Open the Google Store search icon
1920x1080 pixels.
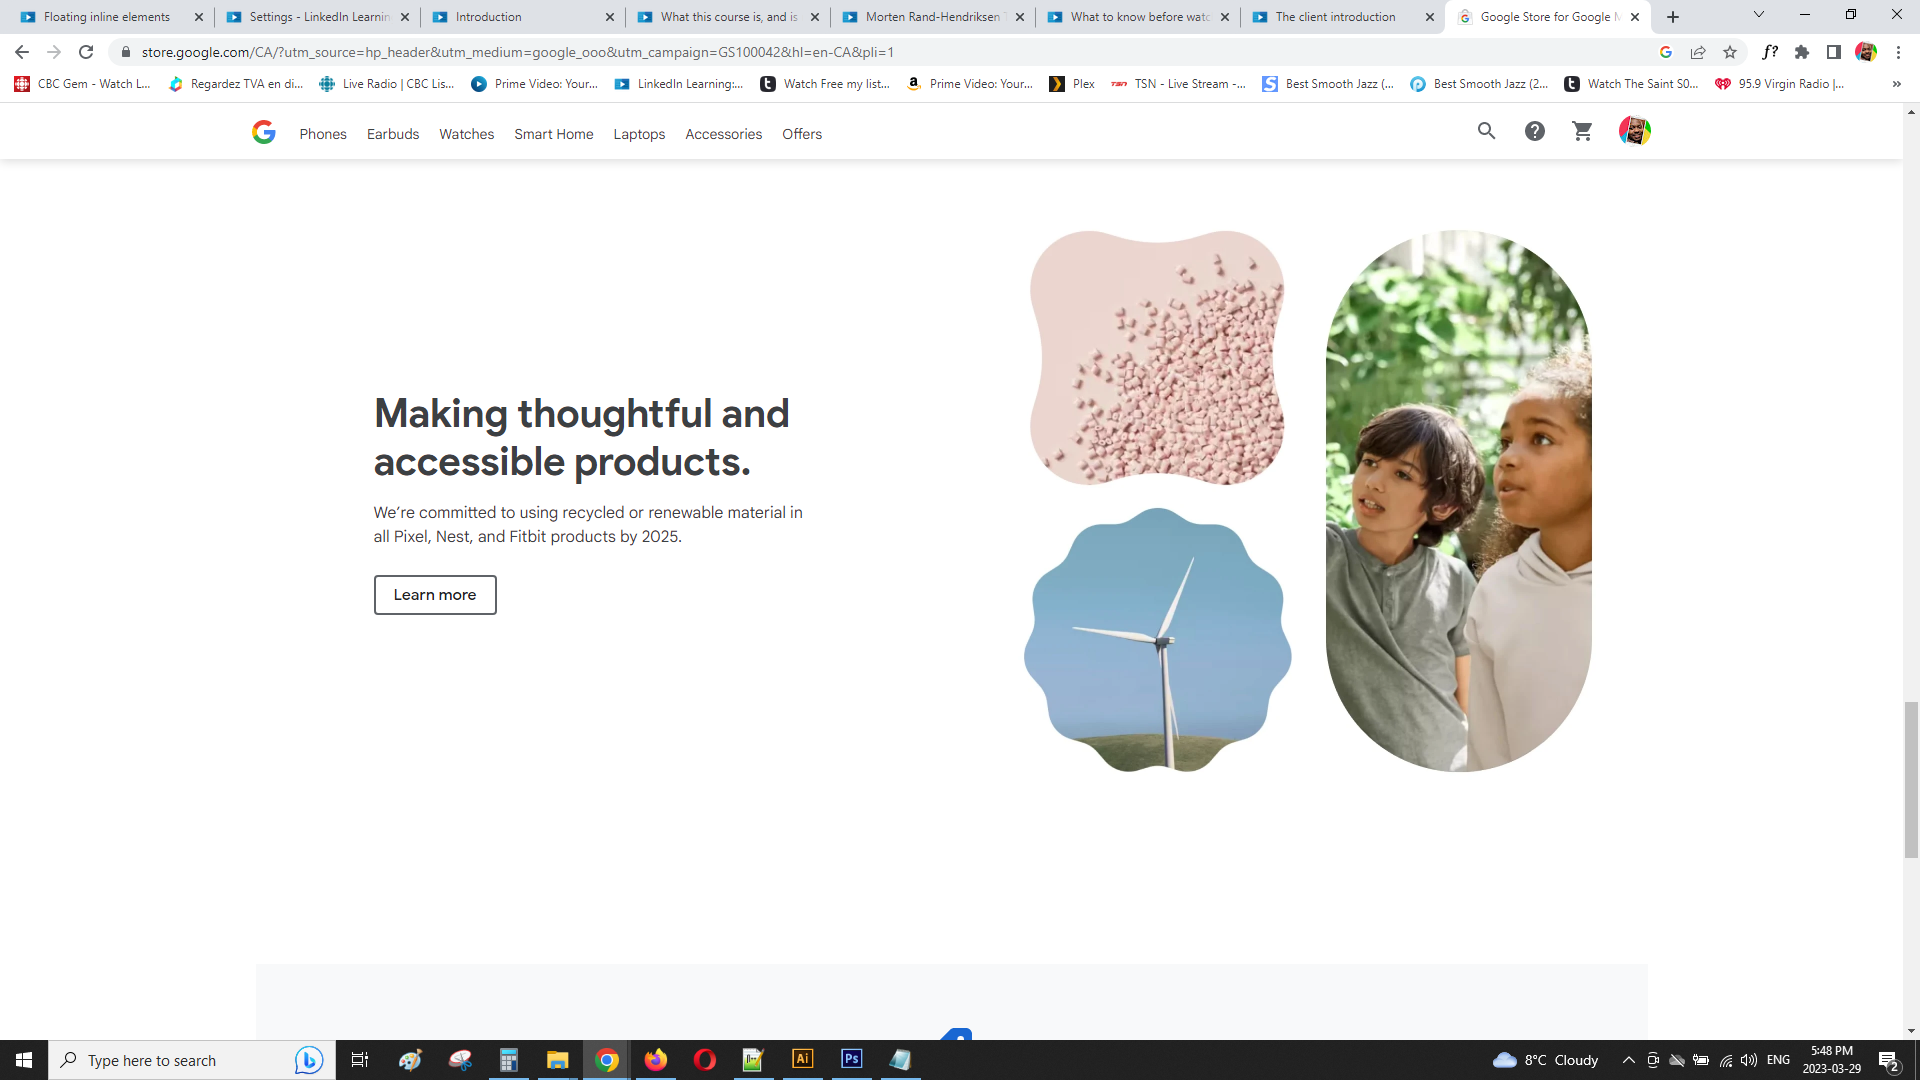point(1486,131)
